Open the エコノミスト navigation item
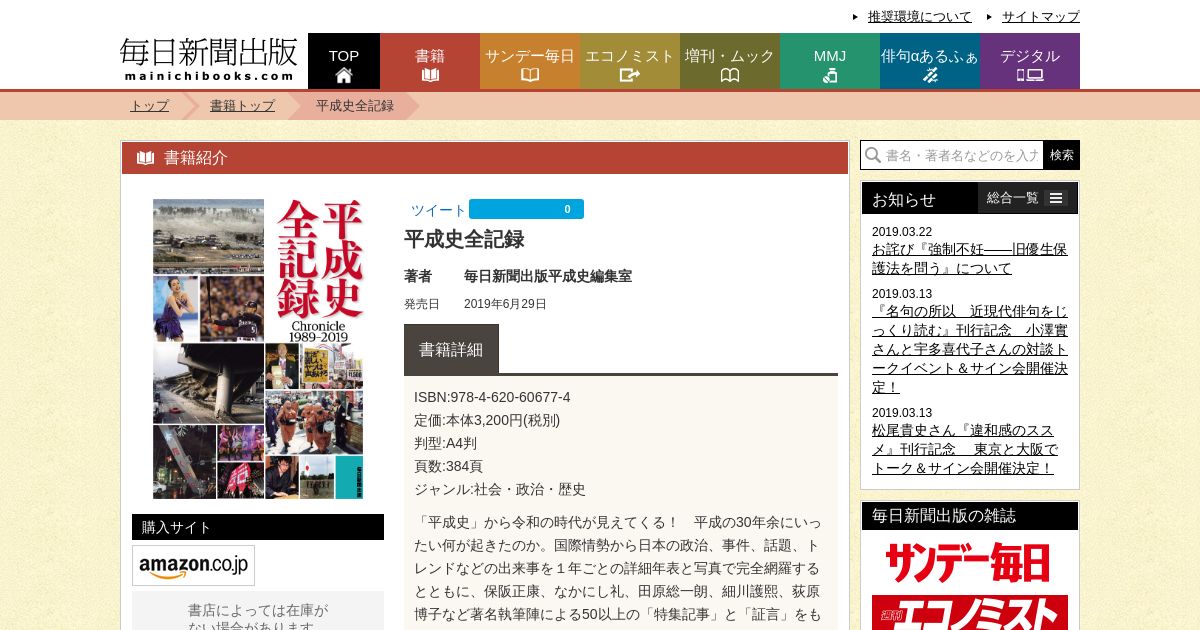 tap(630, 61)
